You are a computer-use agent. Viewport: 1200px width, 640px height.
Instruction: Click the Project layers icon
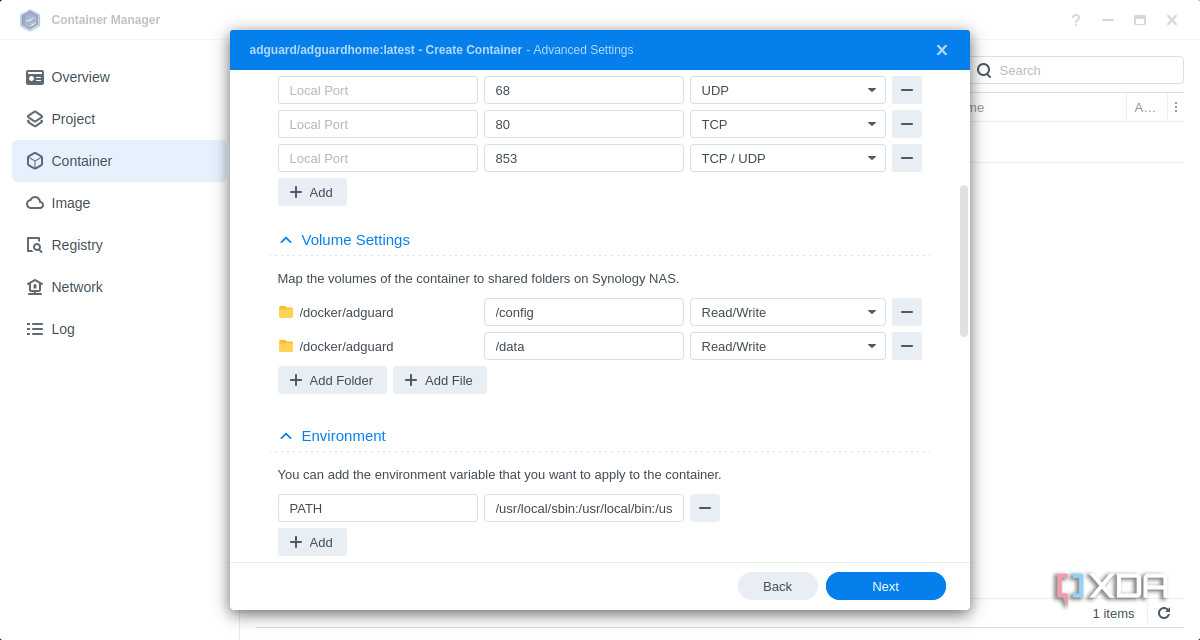click(x=35, y=119)
